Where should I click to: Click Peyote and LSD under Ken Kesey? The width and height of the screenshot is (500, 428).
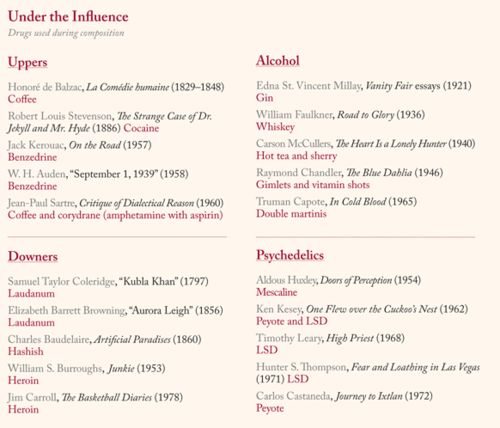pos(292,321)
